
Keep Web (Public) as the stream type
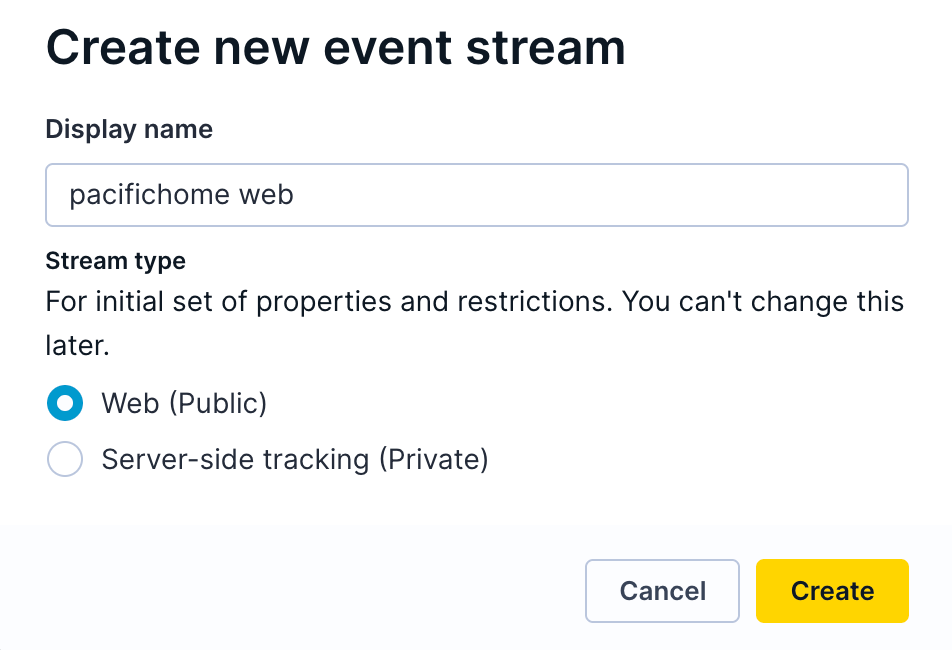65,403
